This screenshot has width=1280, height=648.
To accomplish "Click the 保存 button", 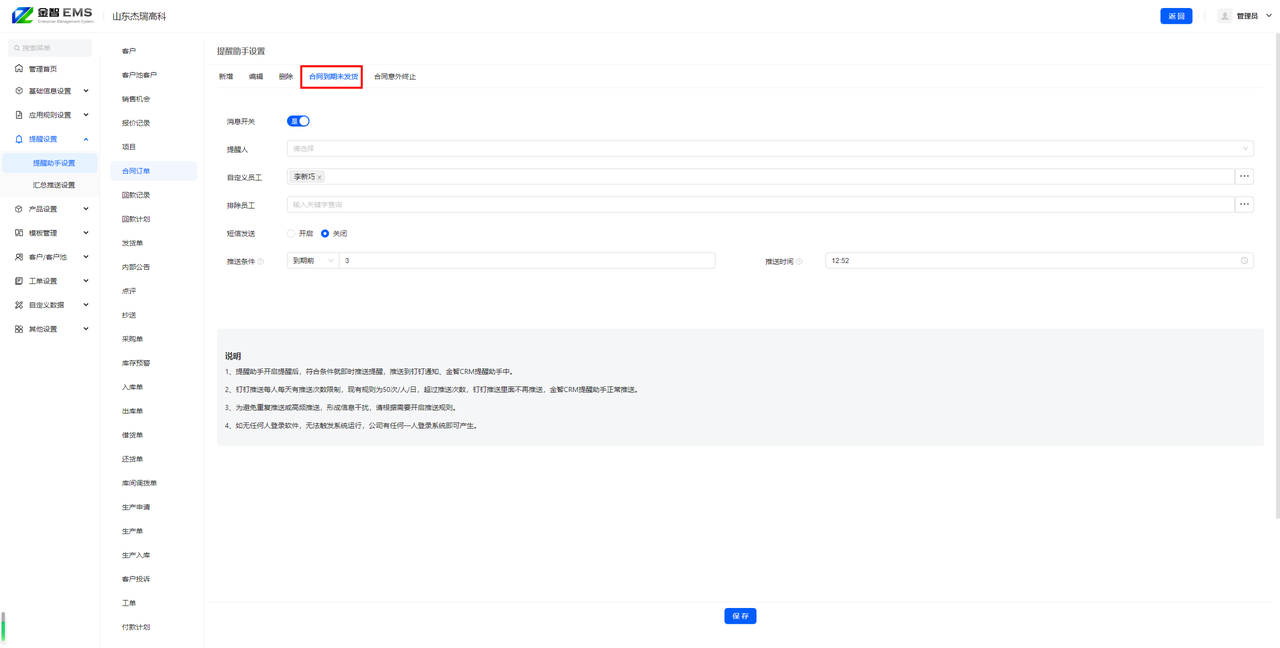I will pos(740,616).
